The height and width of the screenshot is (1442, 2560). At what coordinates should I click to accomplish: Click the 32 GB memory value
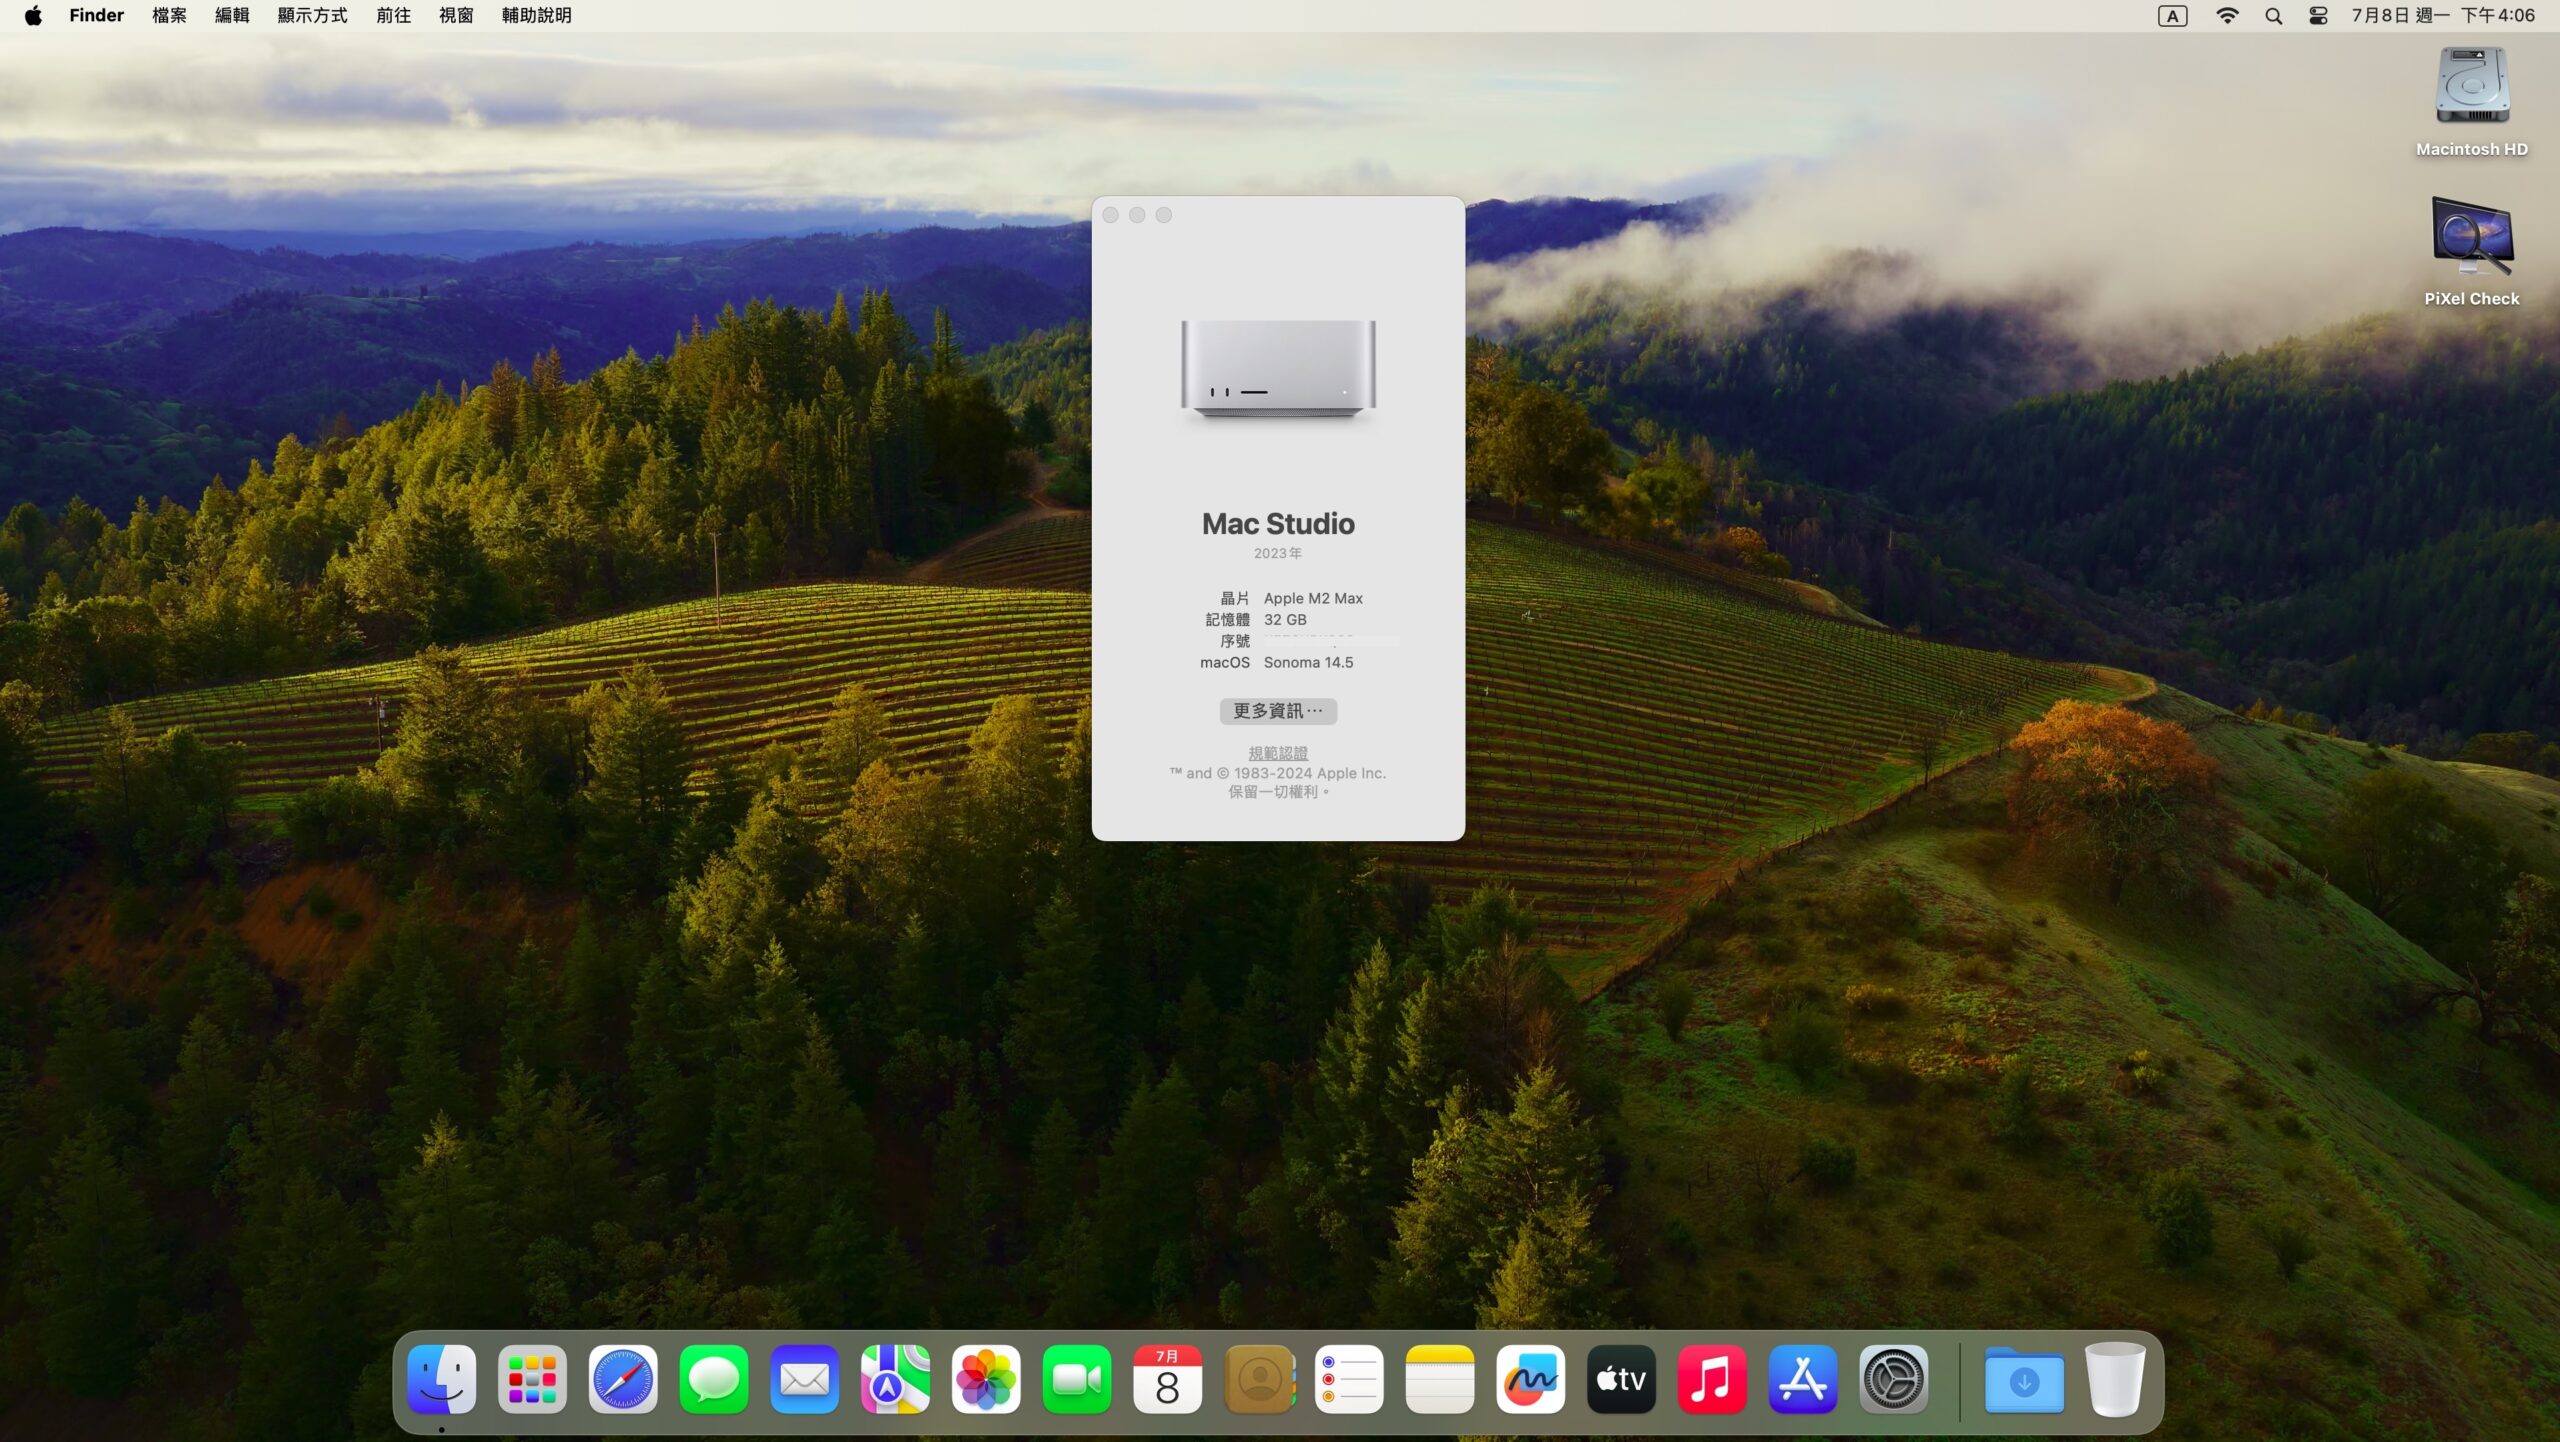pos(1285,619)
